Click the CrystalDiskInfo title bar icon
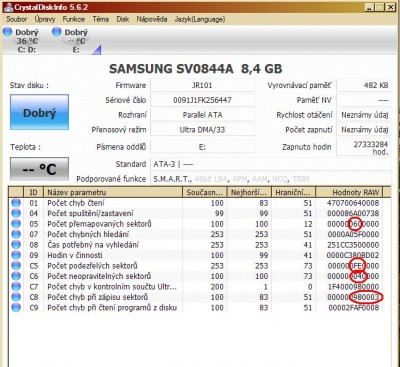 (8, 7)
